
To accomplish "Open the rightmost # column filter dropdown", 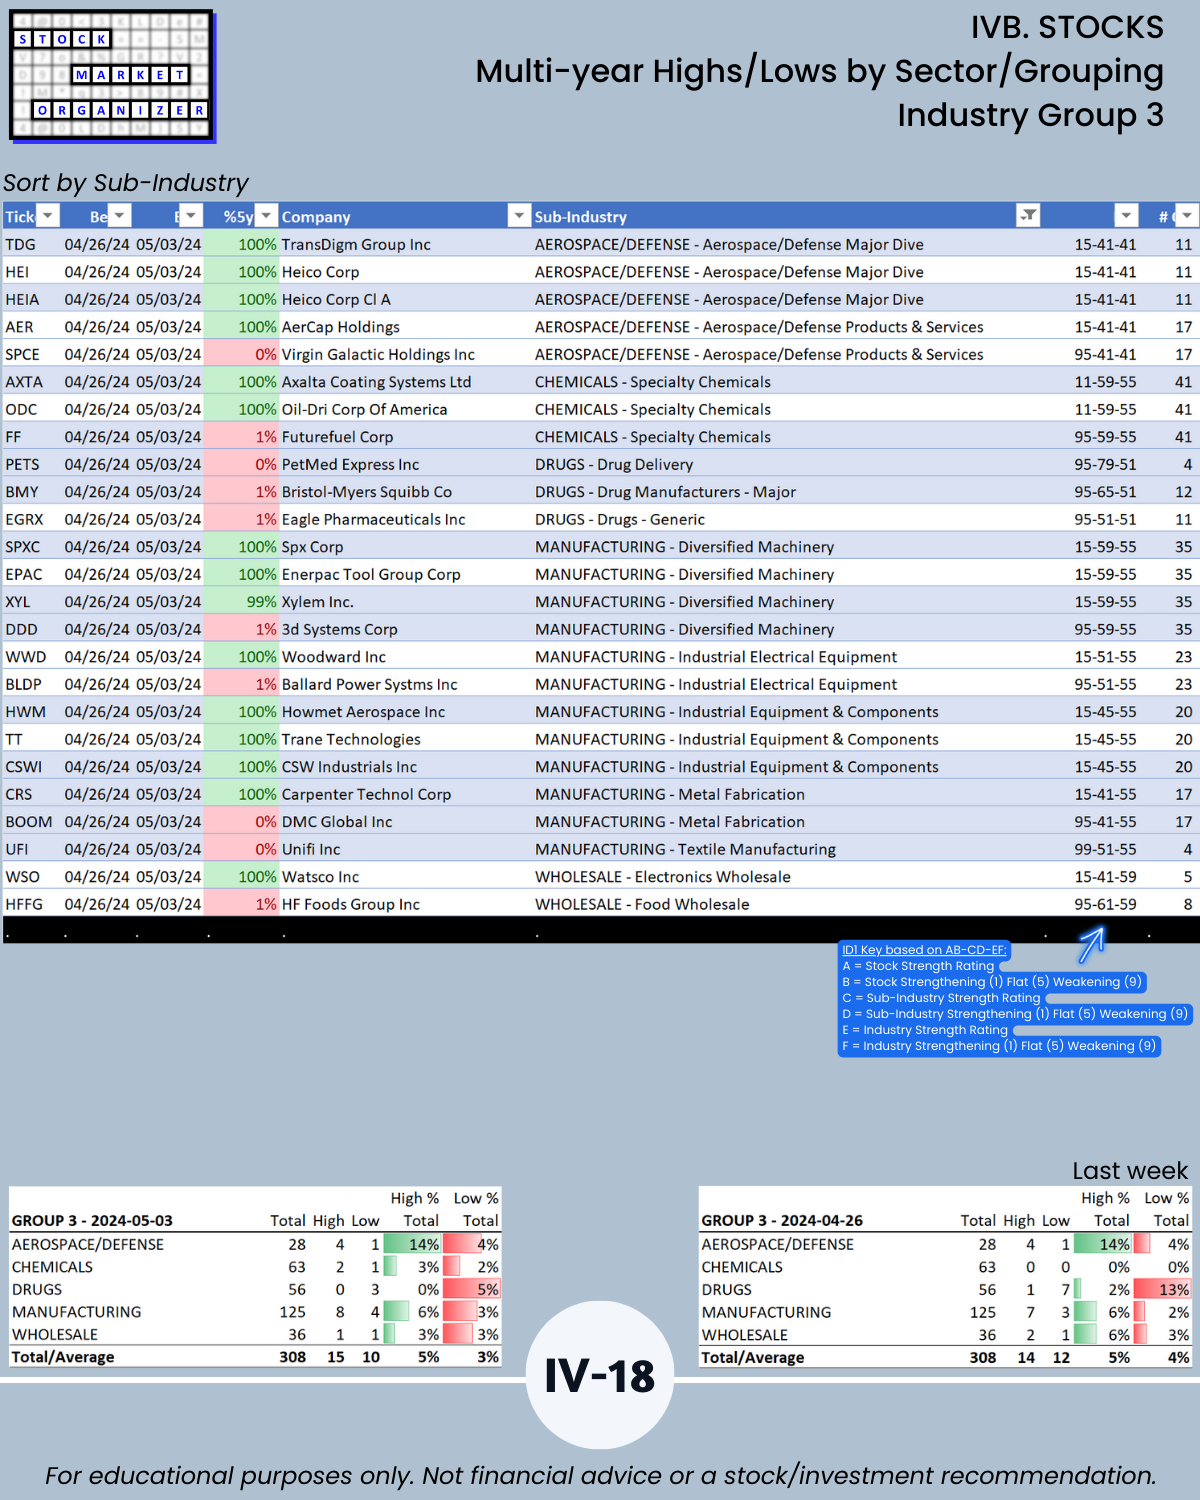I will click(1186, 216).
